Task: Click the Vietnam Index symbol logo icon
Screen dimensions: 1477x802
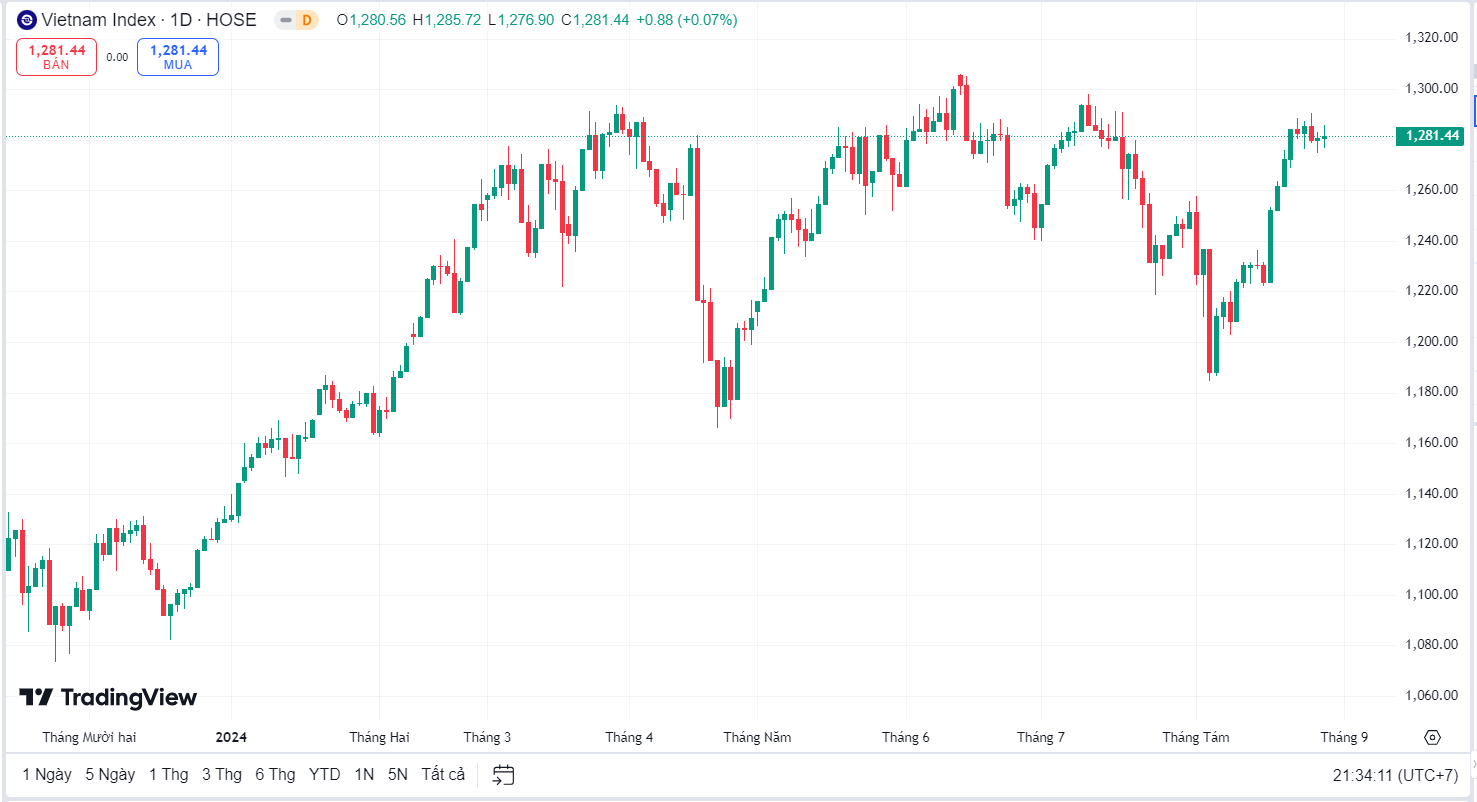Action: (x=27, y=19)
